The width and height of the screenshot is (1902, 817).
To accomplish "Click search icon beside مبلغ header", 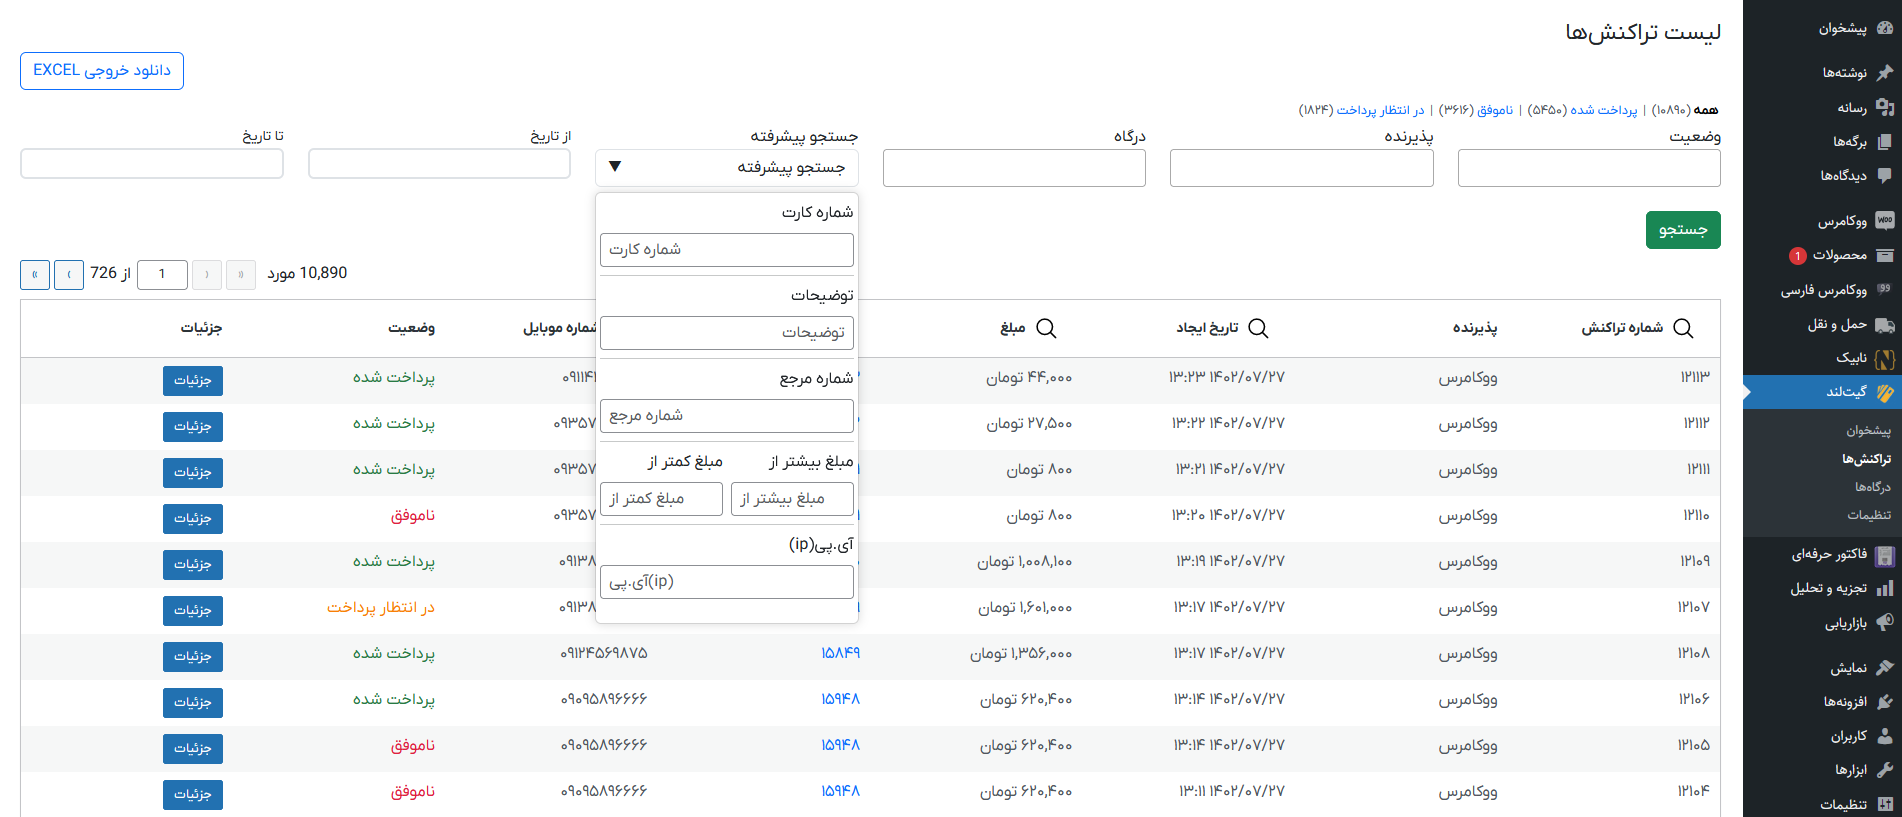I will [1046, 328].
